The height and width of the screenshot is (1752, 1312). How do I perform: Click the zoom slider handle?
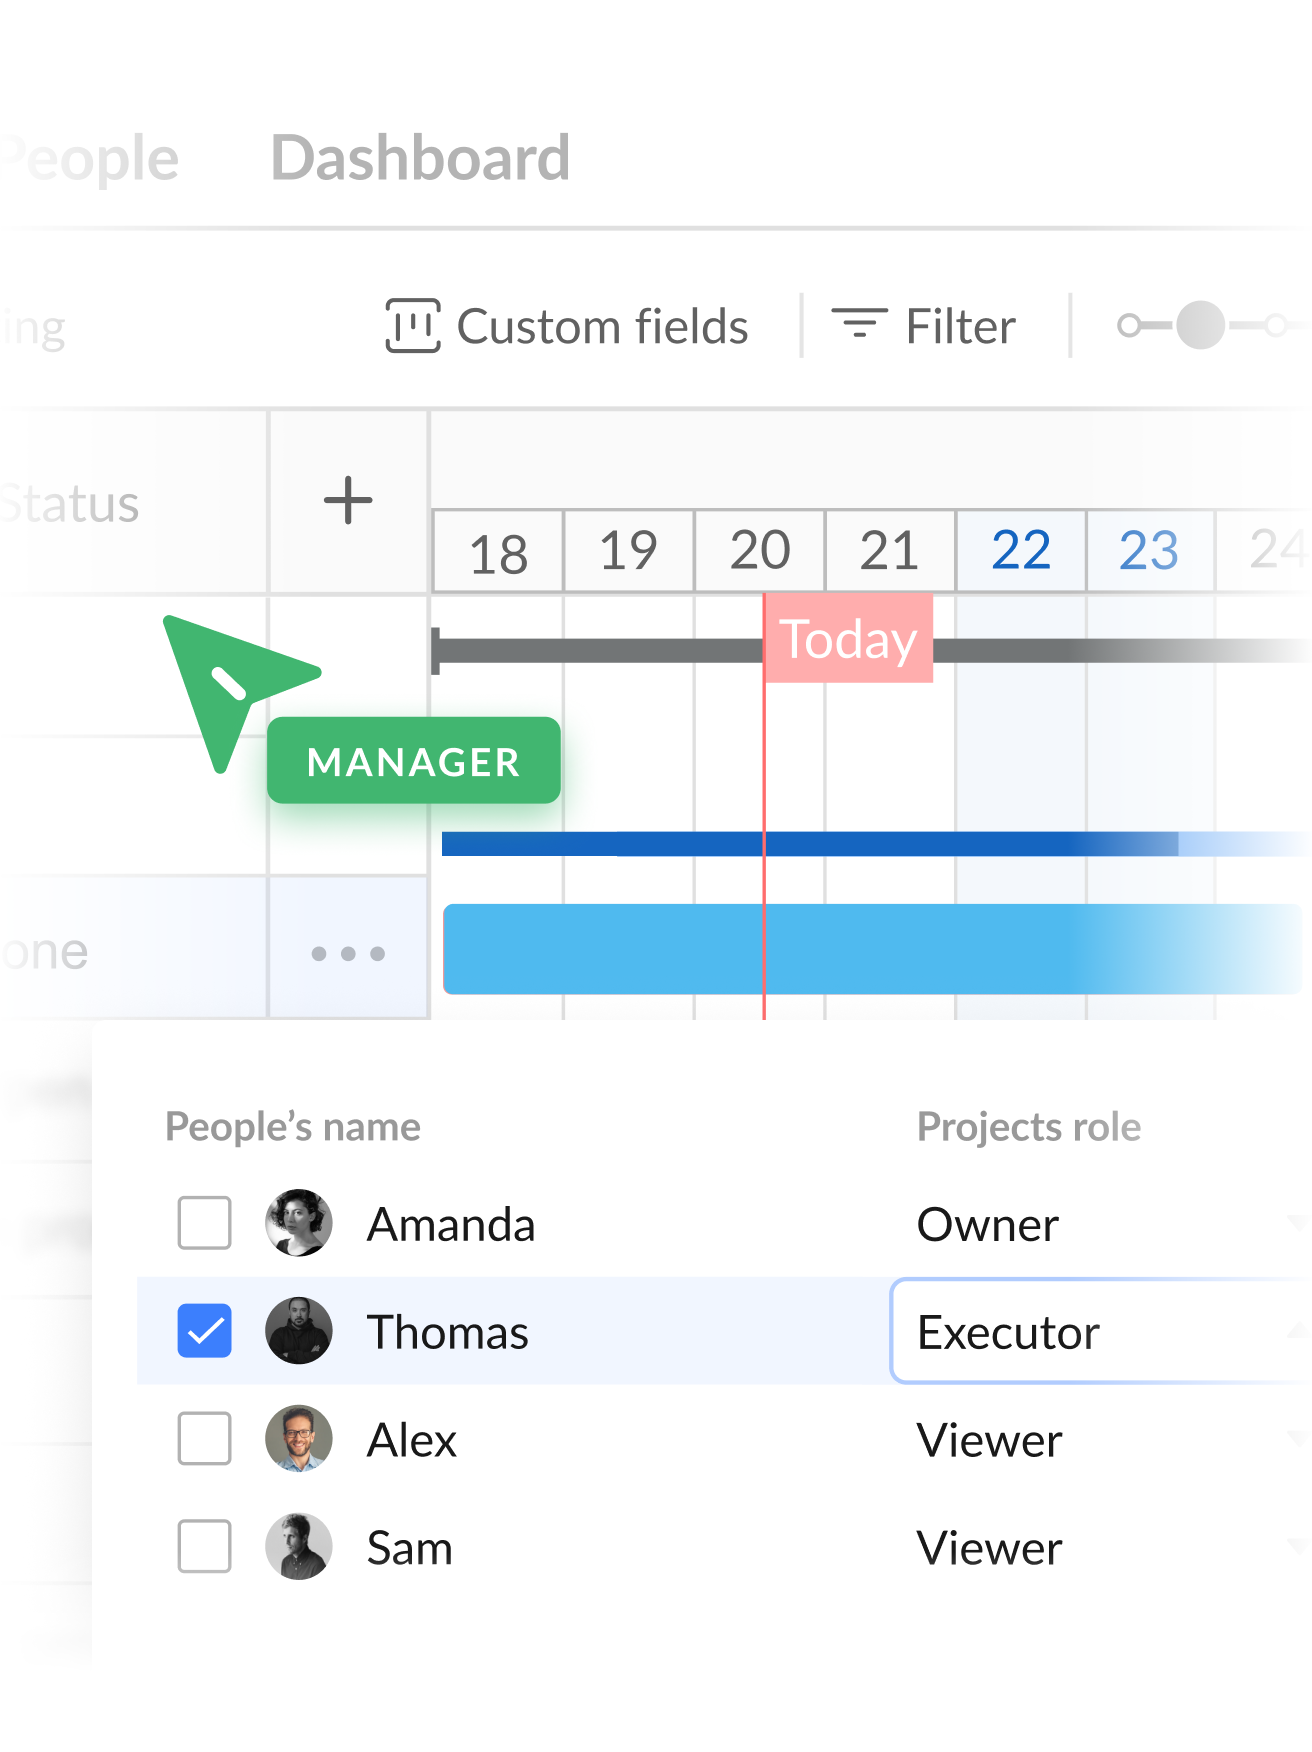tap(1200, 325)
